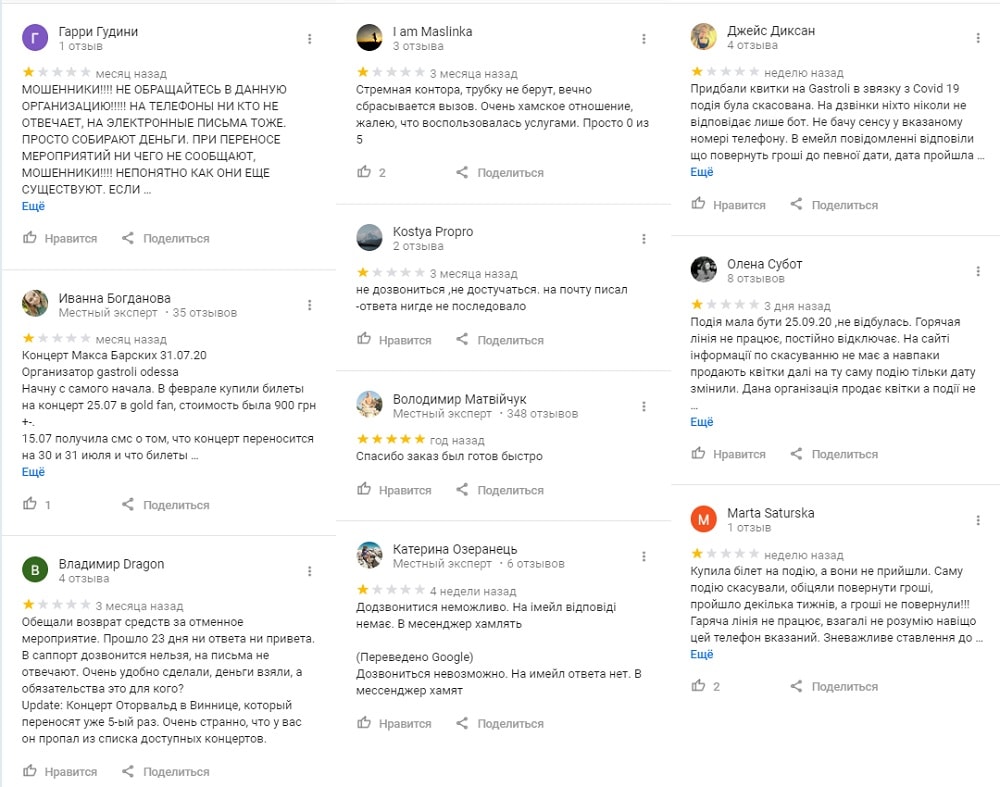Open three-dot menu on I am Maslinka review
The image size is (1000, 787).
pyautogui.click(x=645, y=39)
